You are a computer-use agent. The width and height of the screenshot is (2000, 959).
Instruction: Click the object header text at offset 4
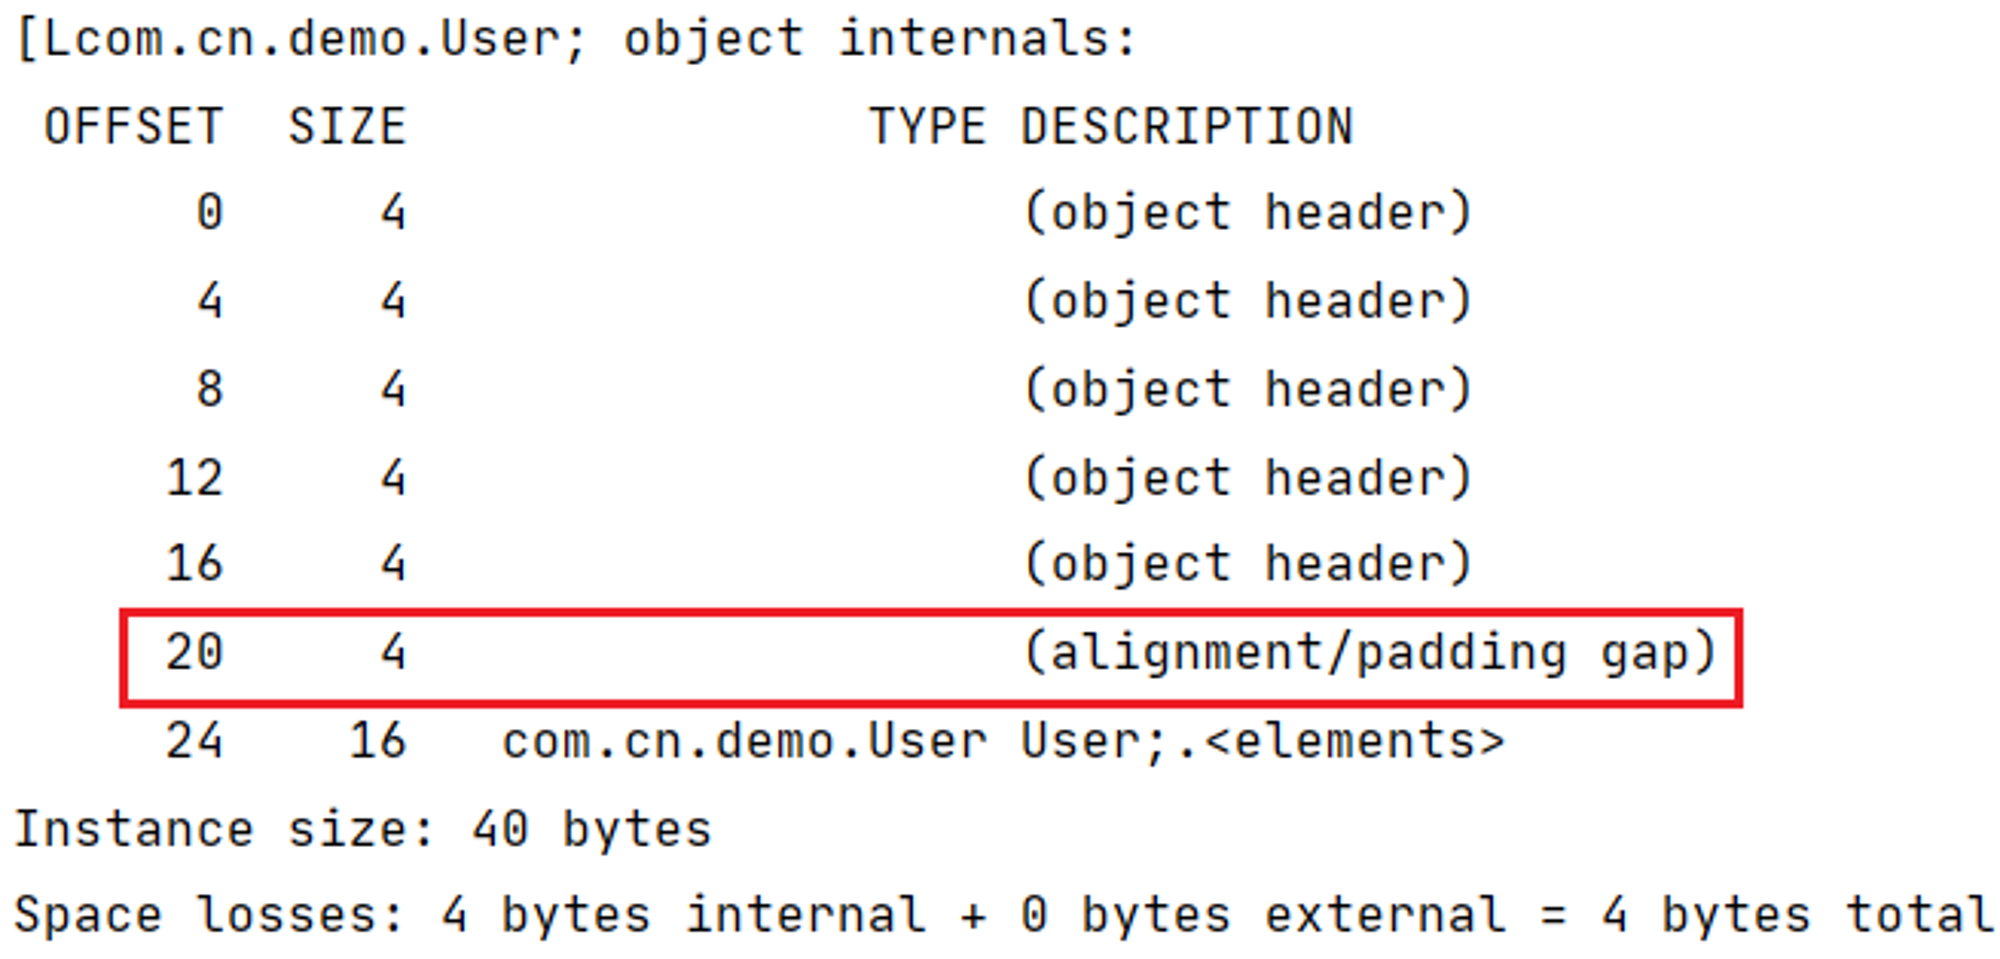[1248, 300]
